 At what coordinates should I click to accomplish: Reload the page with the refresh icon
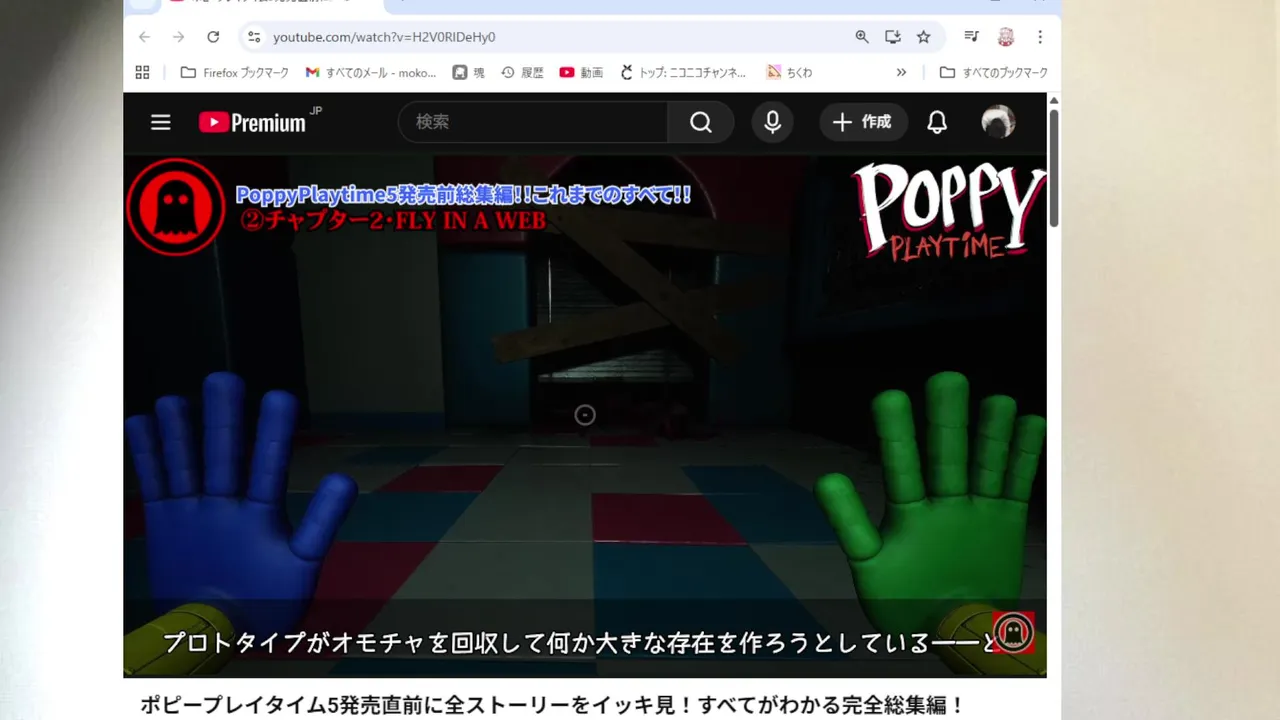click(x=213, y=37)
